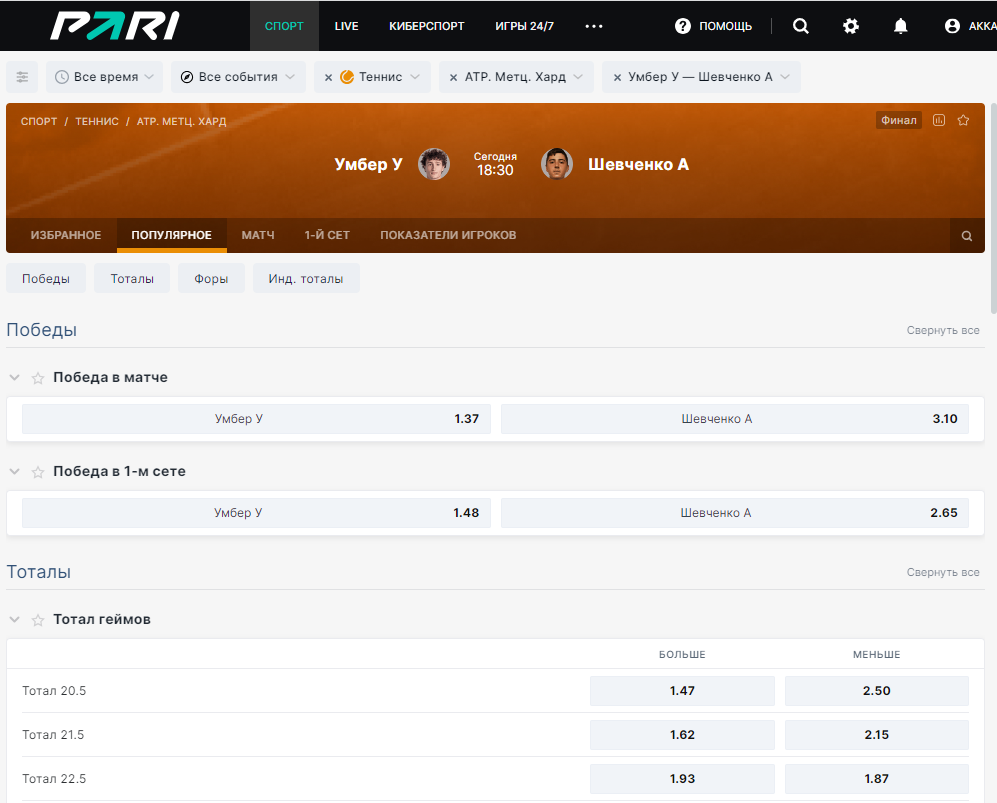Open ИГРЫ 24/7 section
This screenshot has width=997, height=803.
click(x=525, y=26)
